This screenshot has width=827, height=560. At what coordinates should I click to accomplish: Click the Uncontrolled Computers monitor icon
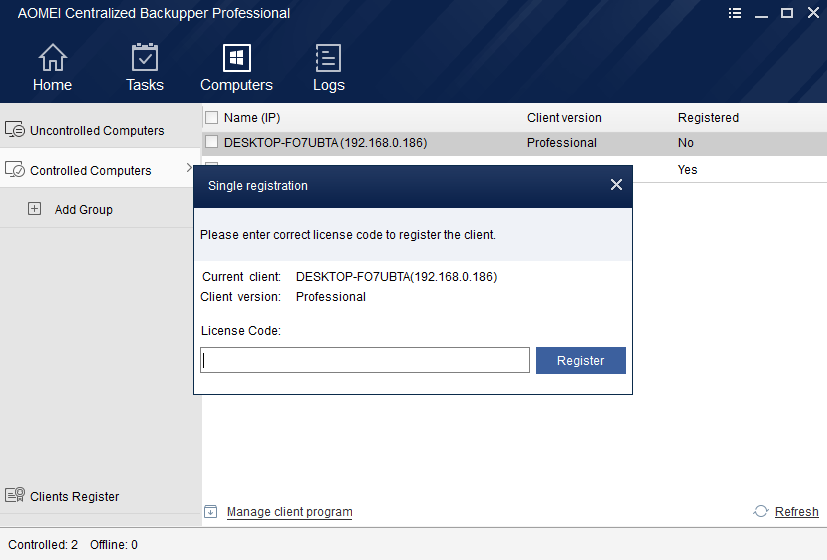click(15, 129)
